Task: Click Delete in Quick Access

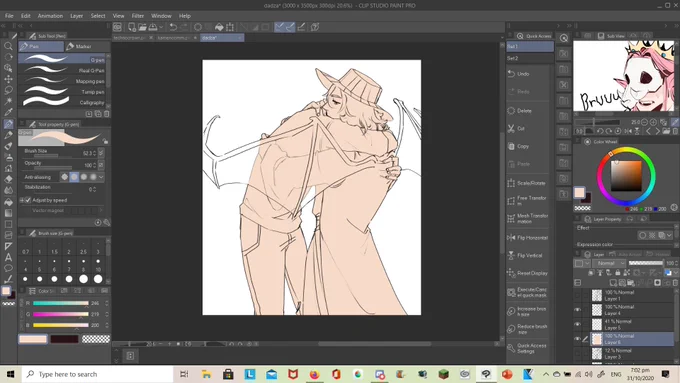Action: coord(528,111)
